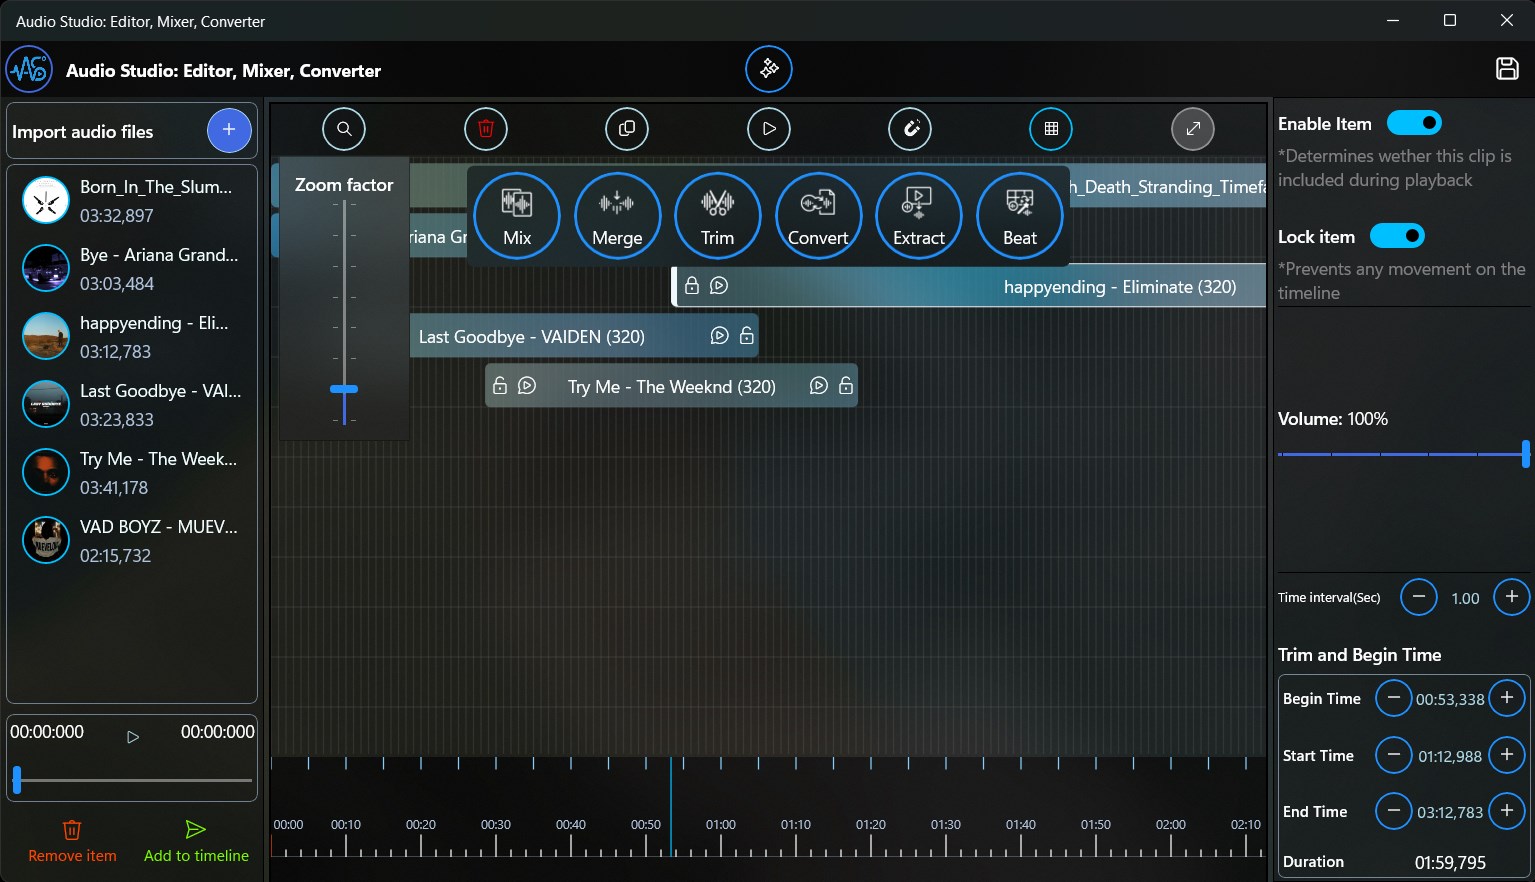The width and height of the screenshot is (1535, 882).
Task: Select the Mix tool
Action: click(516, 215)
